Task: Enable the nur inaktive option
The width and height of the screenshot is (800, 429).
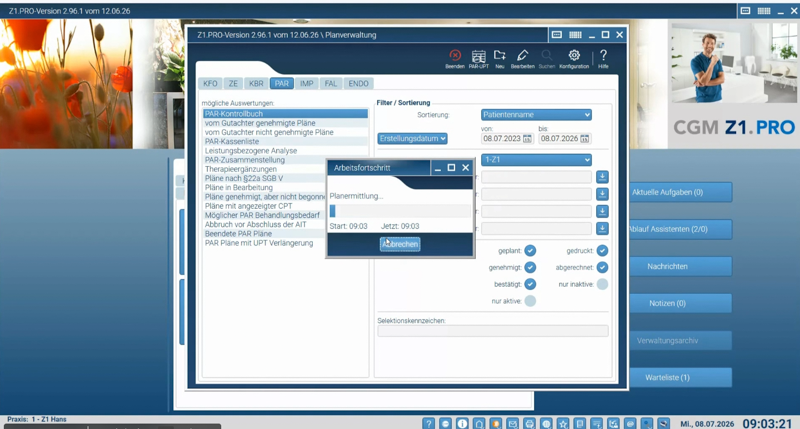Action: (x=602, y=284)
